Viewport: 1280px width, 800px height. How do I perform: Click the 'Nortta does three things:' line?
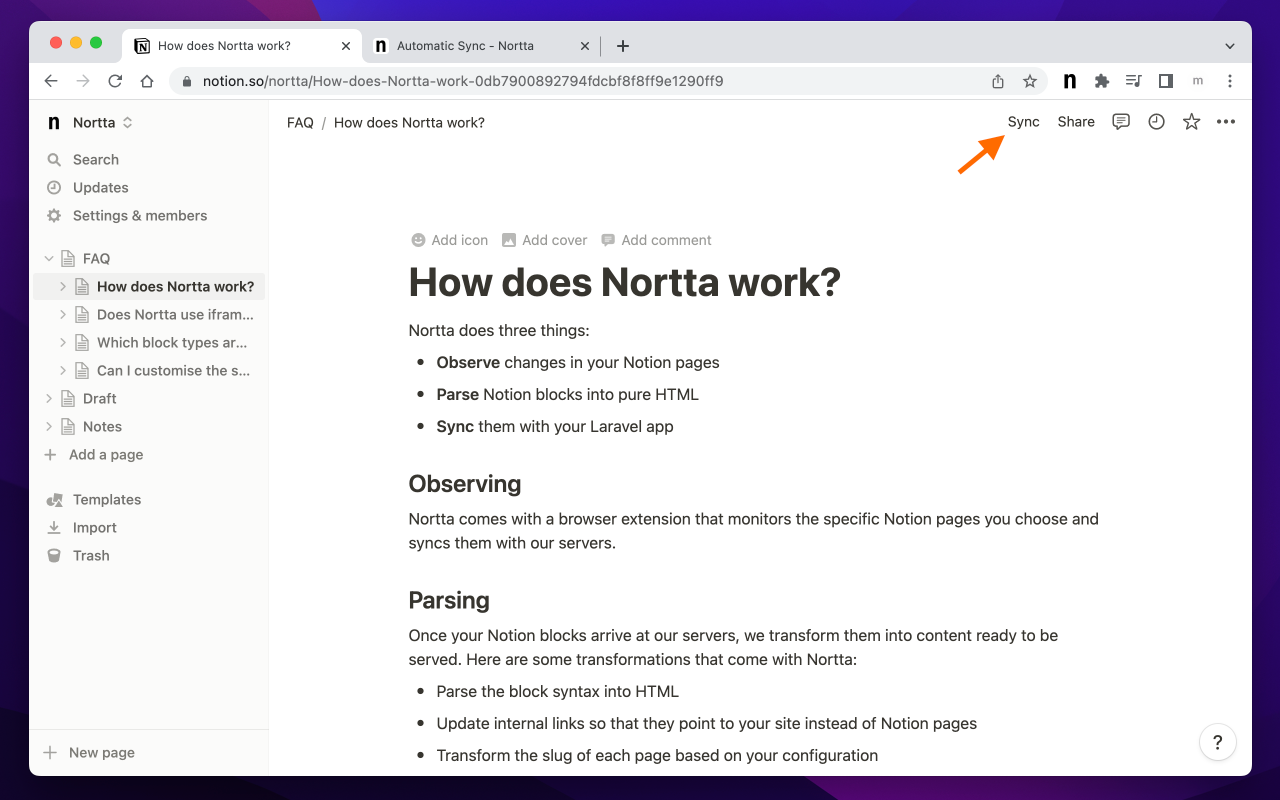point(499,331)
